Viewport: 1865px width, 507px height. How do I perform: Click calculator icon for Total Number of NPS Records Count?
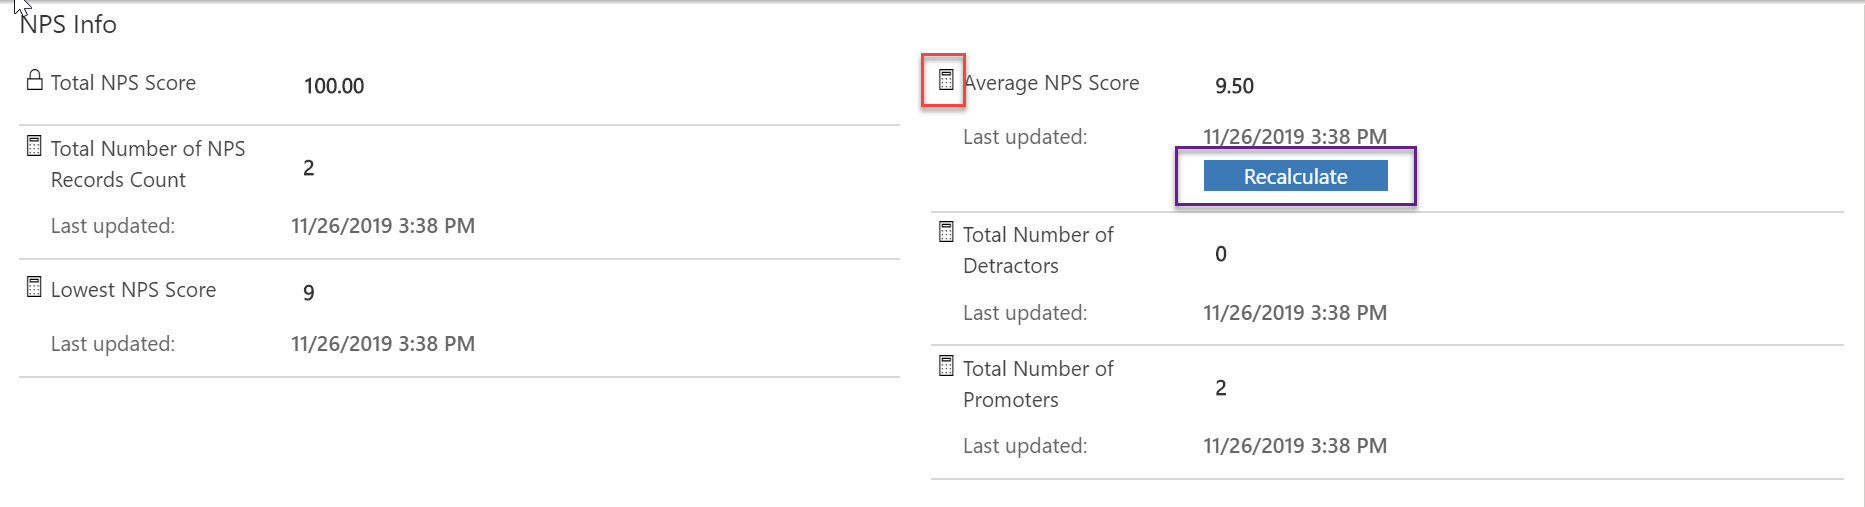34,146
